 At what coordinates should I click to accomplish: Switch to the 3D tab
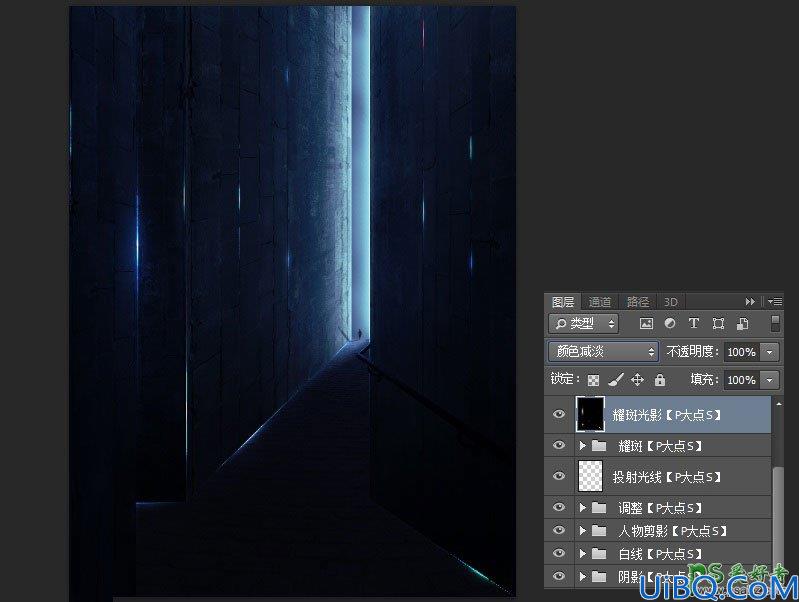[671, 302]
